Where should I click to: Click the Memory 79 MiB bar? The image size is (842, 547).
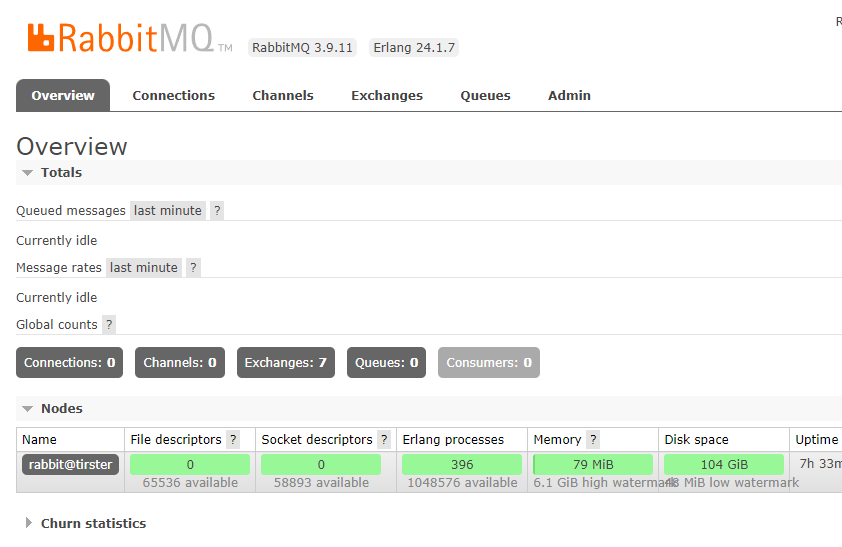[593, 464]
